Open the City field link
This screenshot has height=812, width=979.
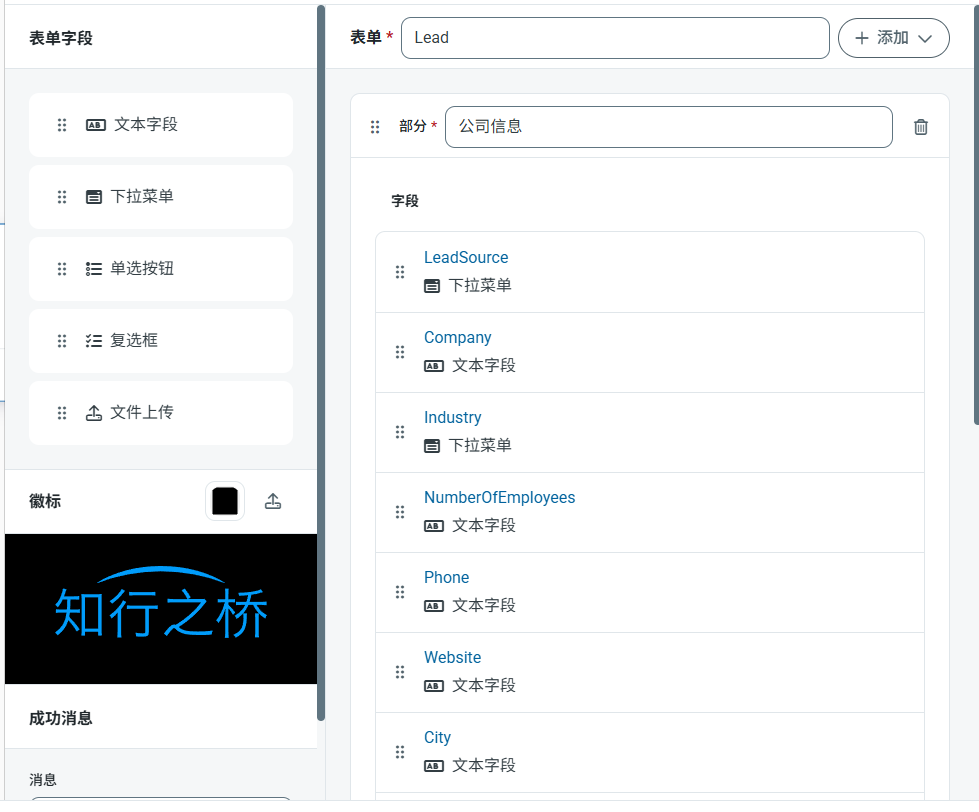pyautogui.click(x=437, y=738)
